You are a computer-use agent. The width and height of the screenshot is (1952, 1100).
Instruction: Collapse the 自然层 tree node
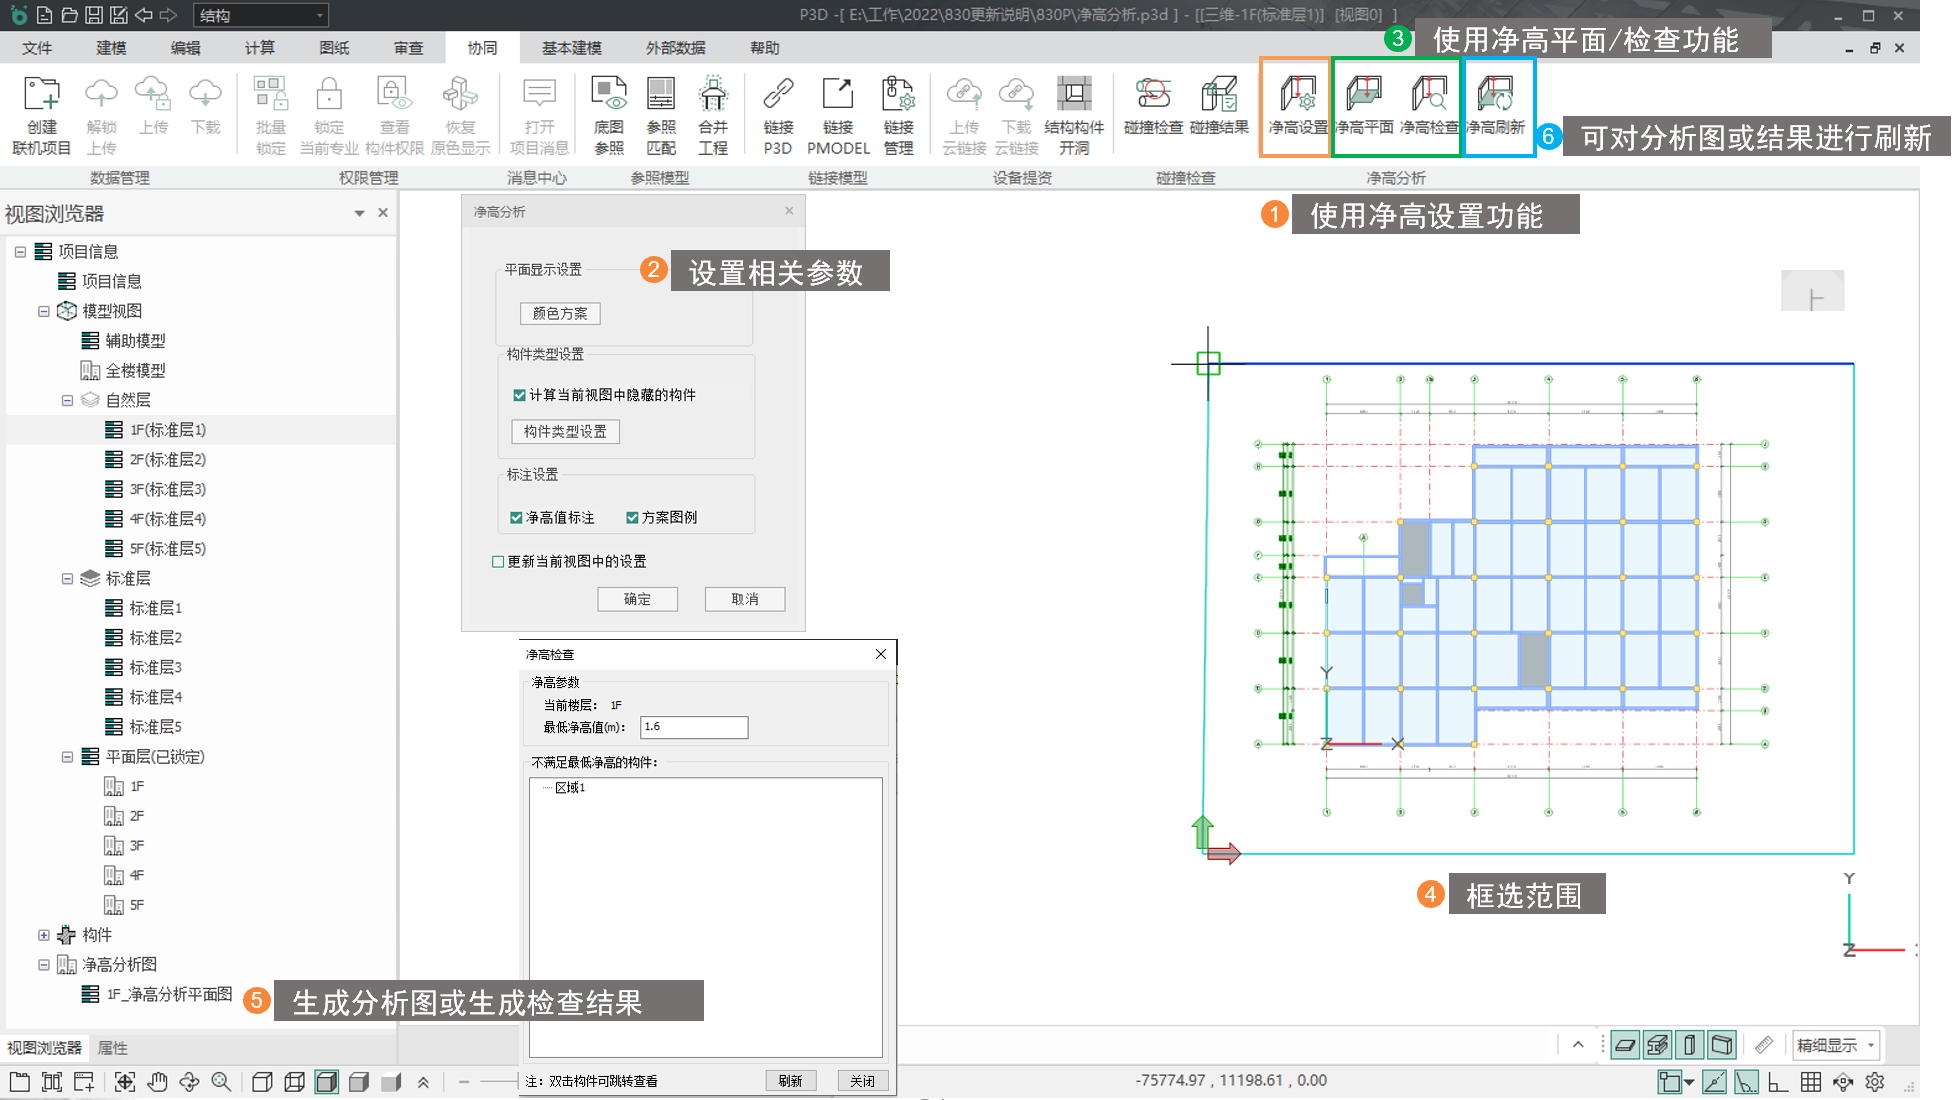pyautogui.click(x=68, y=400)
